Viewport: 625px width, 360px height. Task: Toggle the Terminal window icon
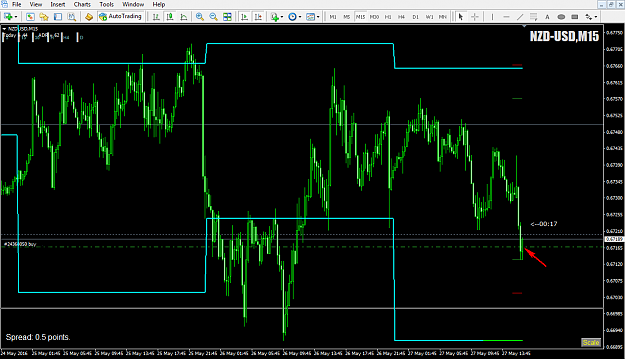pos(58,17)
